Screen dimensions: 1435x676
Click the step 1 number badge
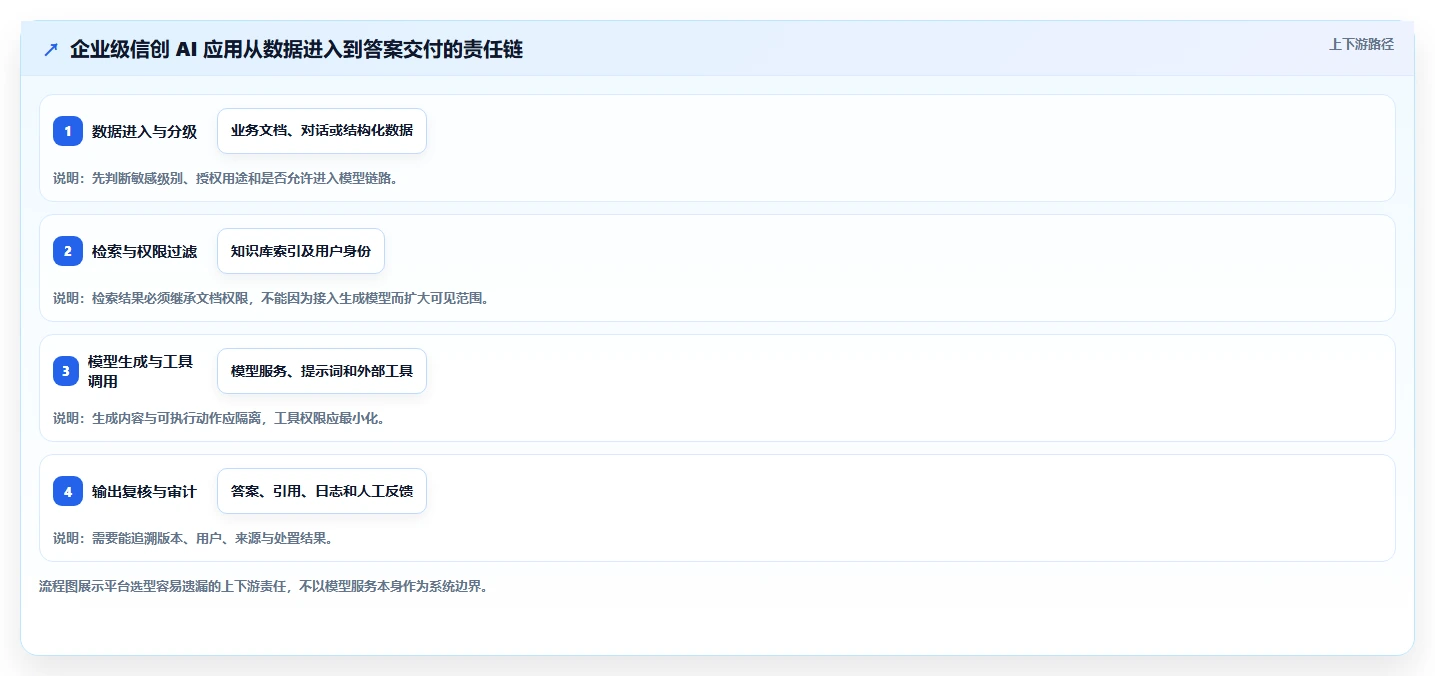click(x=68, y=131)
